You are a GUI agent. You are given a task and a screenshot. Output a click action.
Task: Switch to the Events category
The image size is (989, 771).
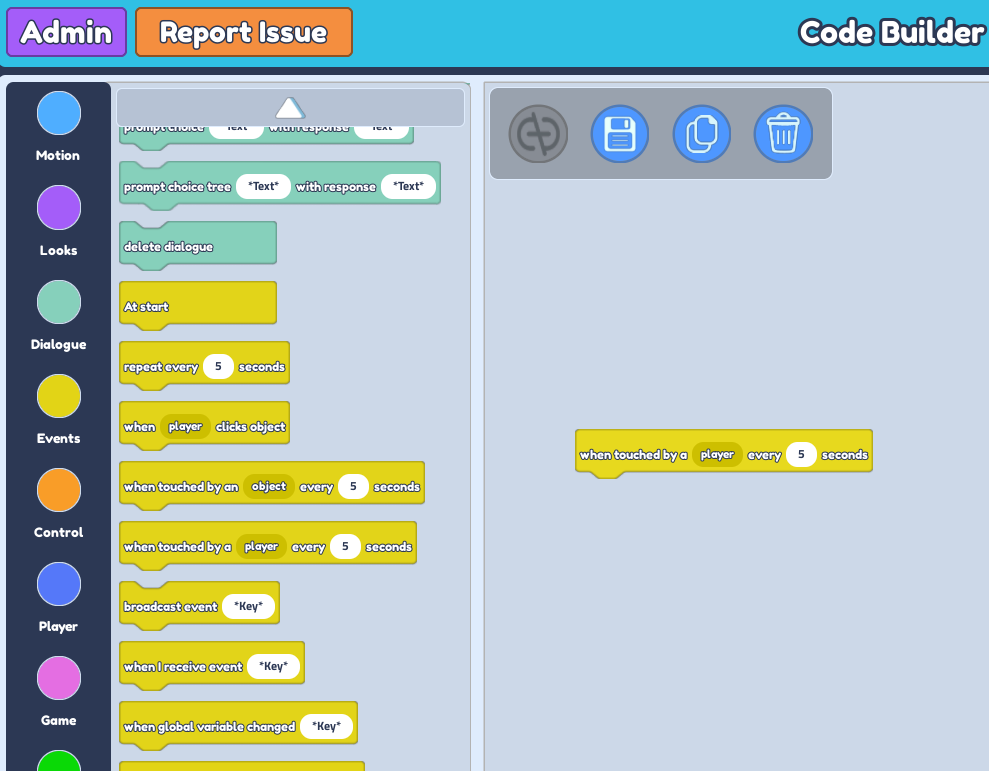[59, 396]
